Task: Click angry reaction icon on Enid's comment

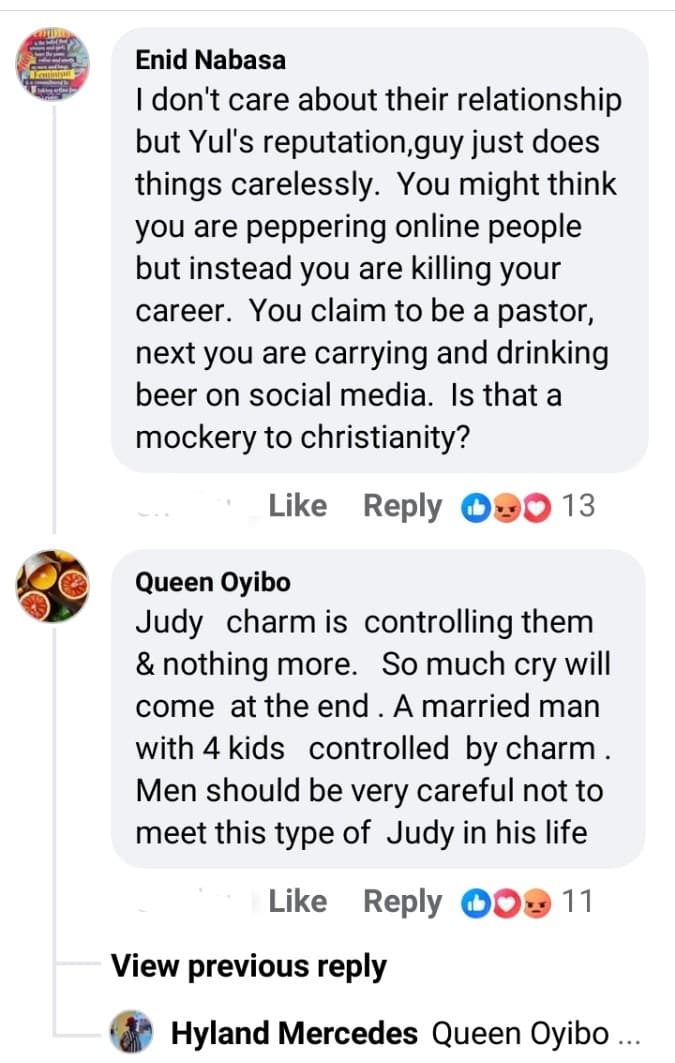Action: pos(506,508)
